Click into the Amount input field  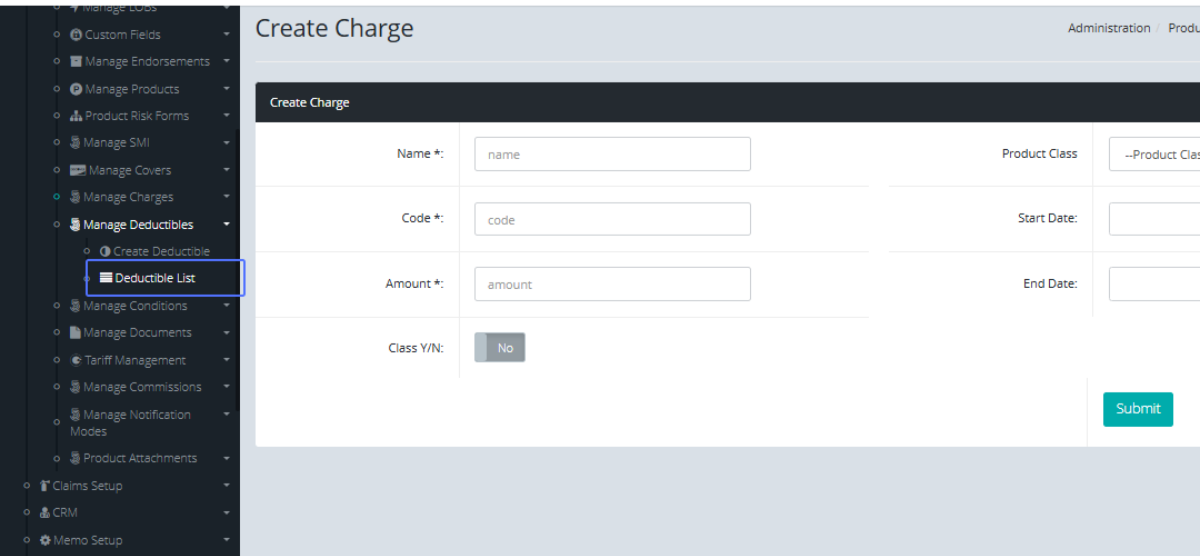tap(612, 284)
